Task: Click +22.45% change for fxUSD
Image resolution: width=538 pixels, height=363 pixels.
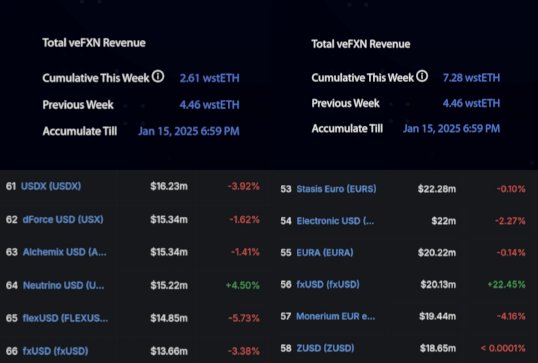Action: (x=506, y=284)
